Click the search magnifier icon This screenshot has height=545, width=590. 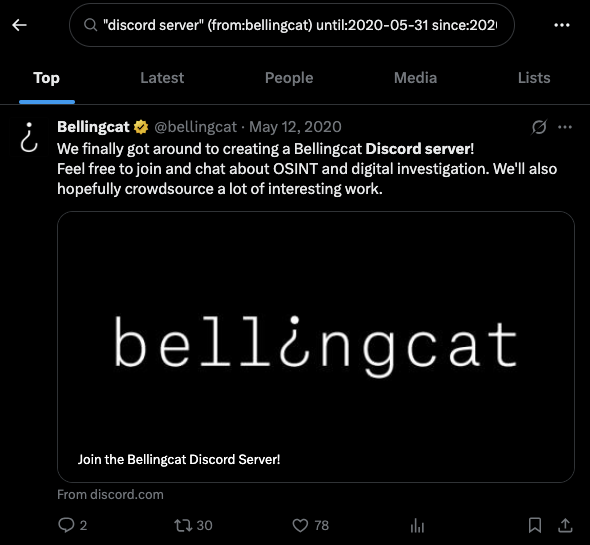(90, 25)
